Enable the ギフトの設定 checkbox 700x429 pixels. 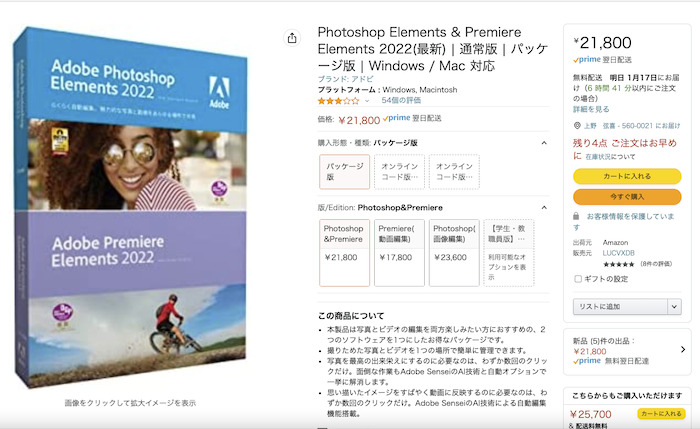click(578, 279)
